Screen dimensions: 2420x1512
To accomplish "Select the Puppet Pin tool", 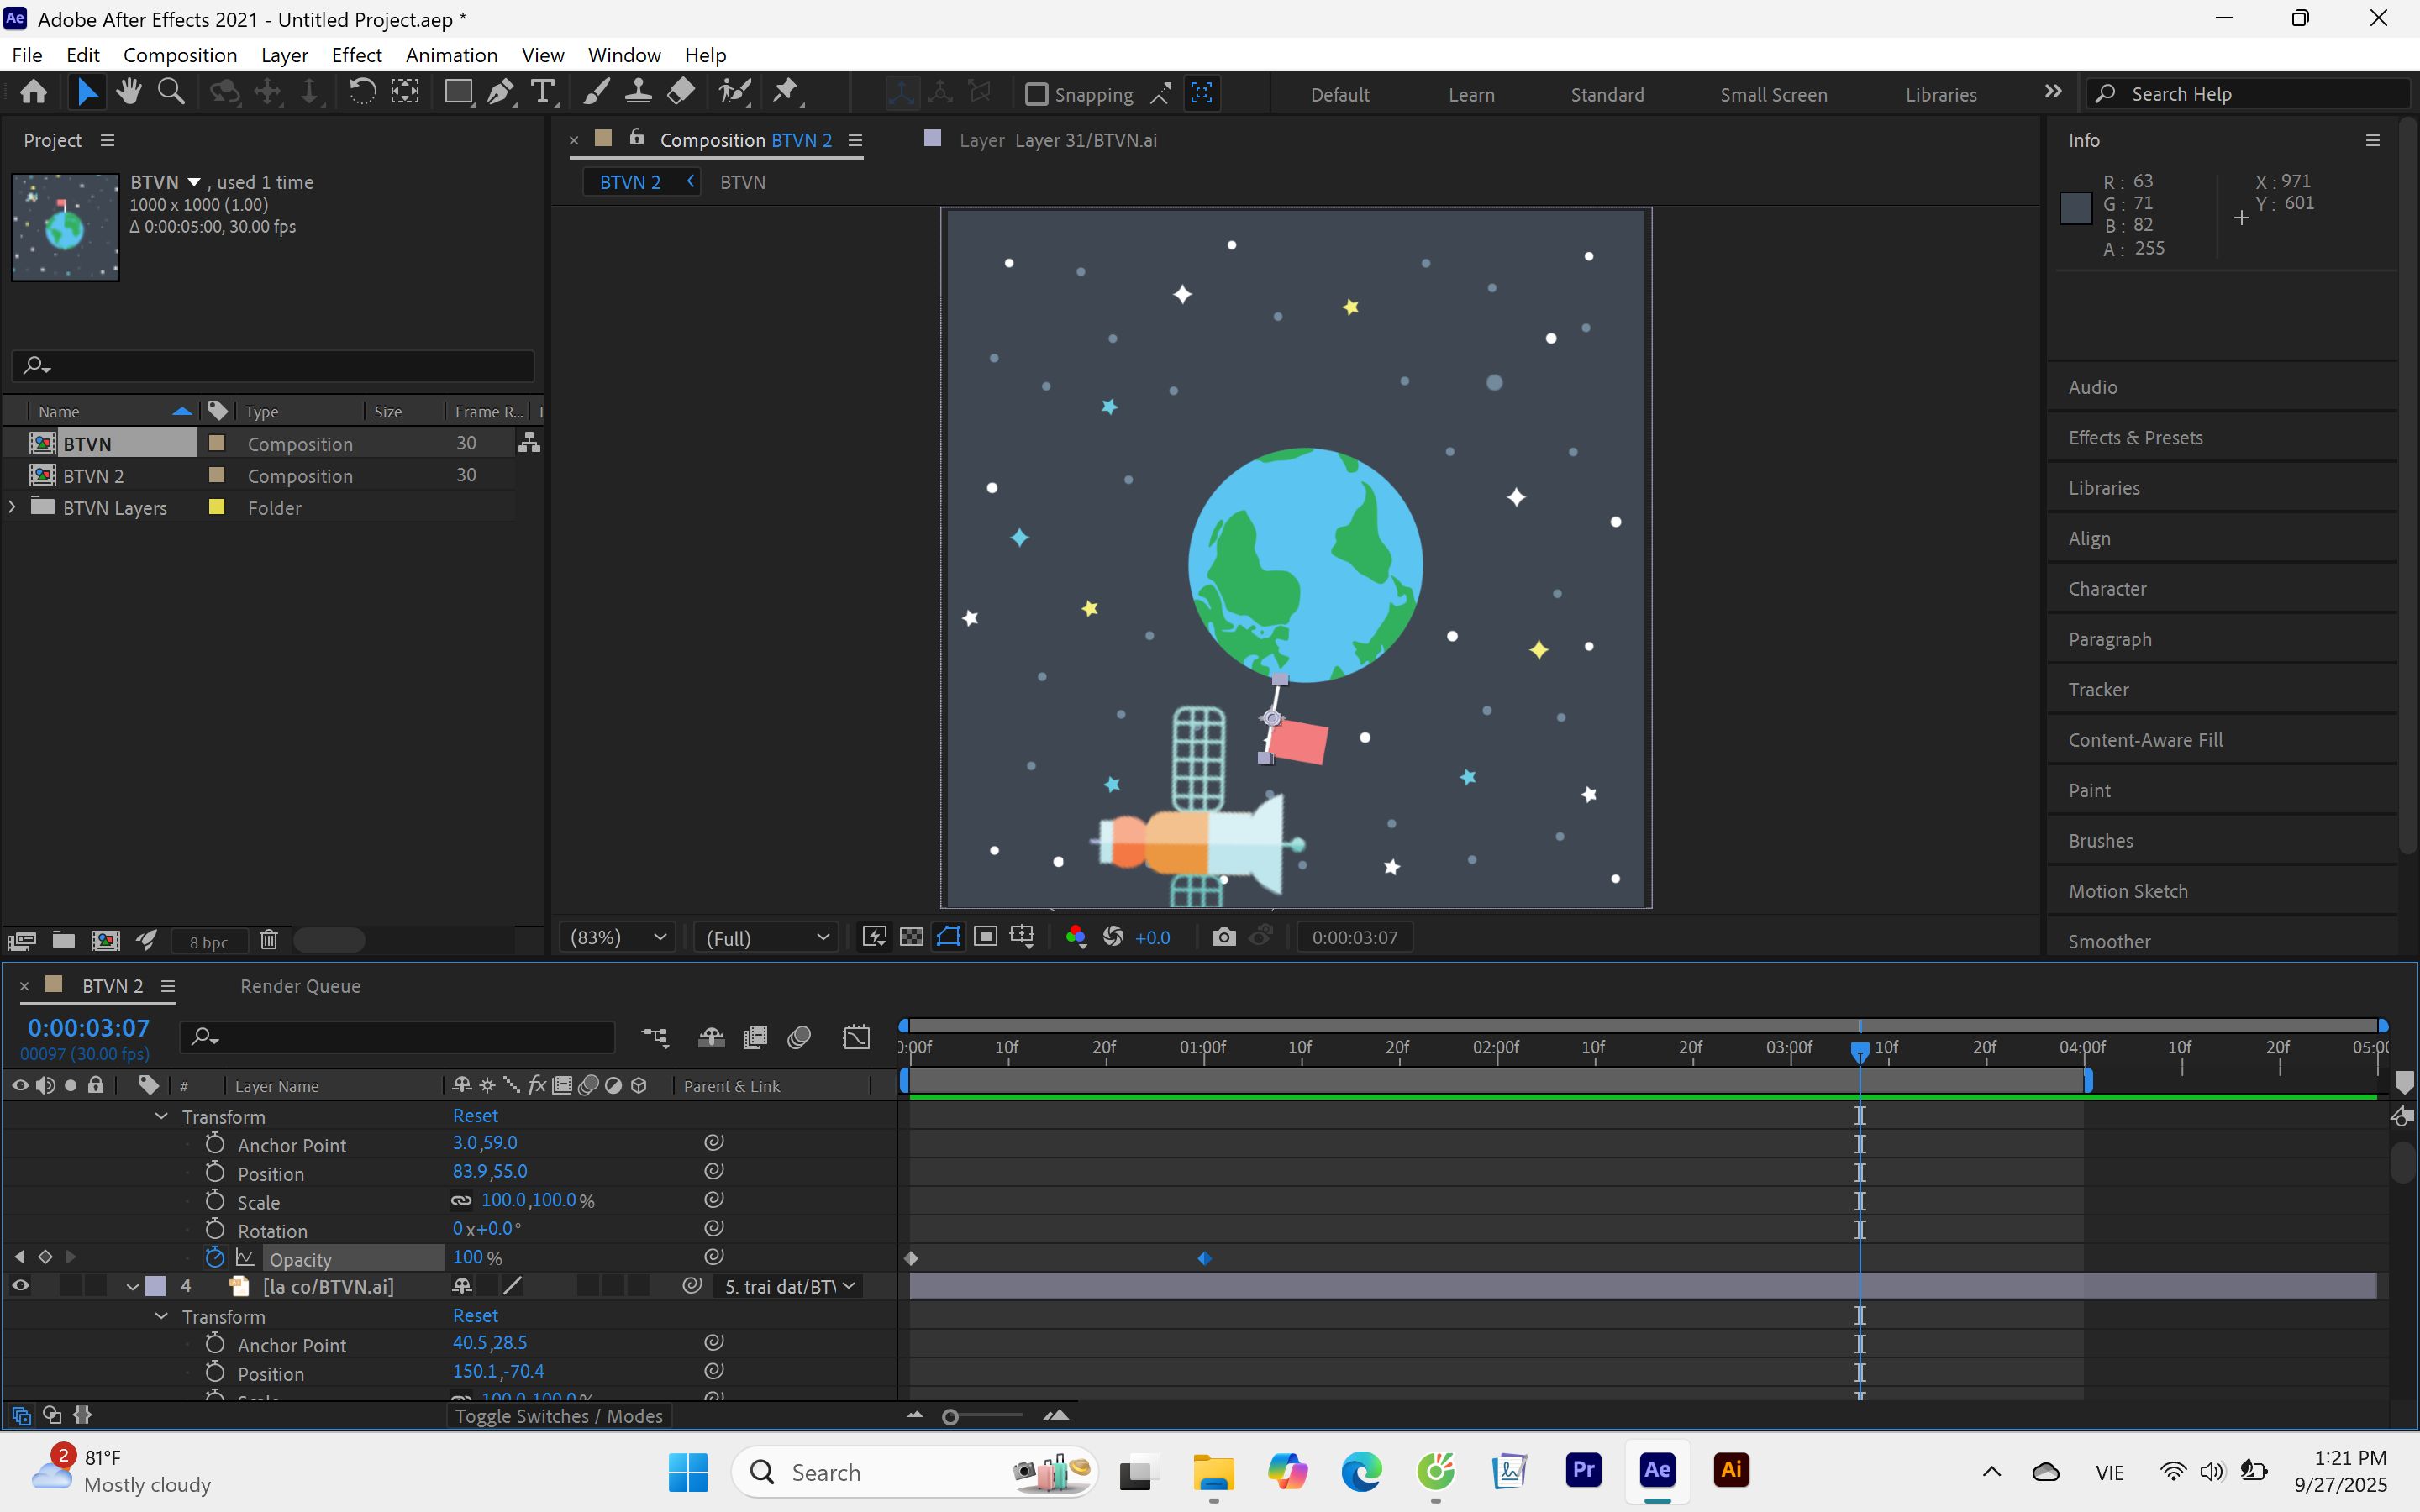I will tap(787, 93).
